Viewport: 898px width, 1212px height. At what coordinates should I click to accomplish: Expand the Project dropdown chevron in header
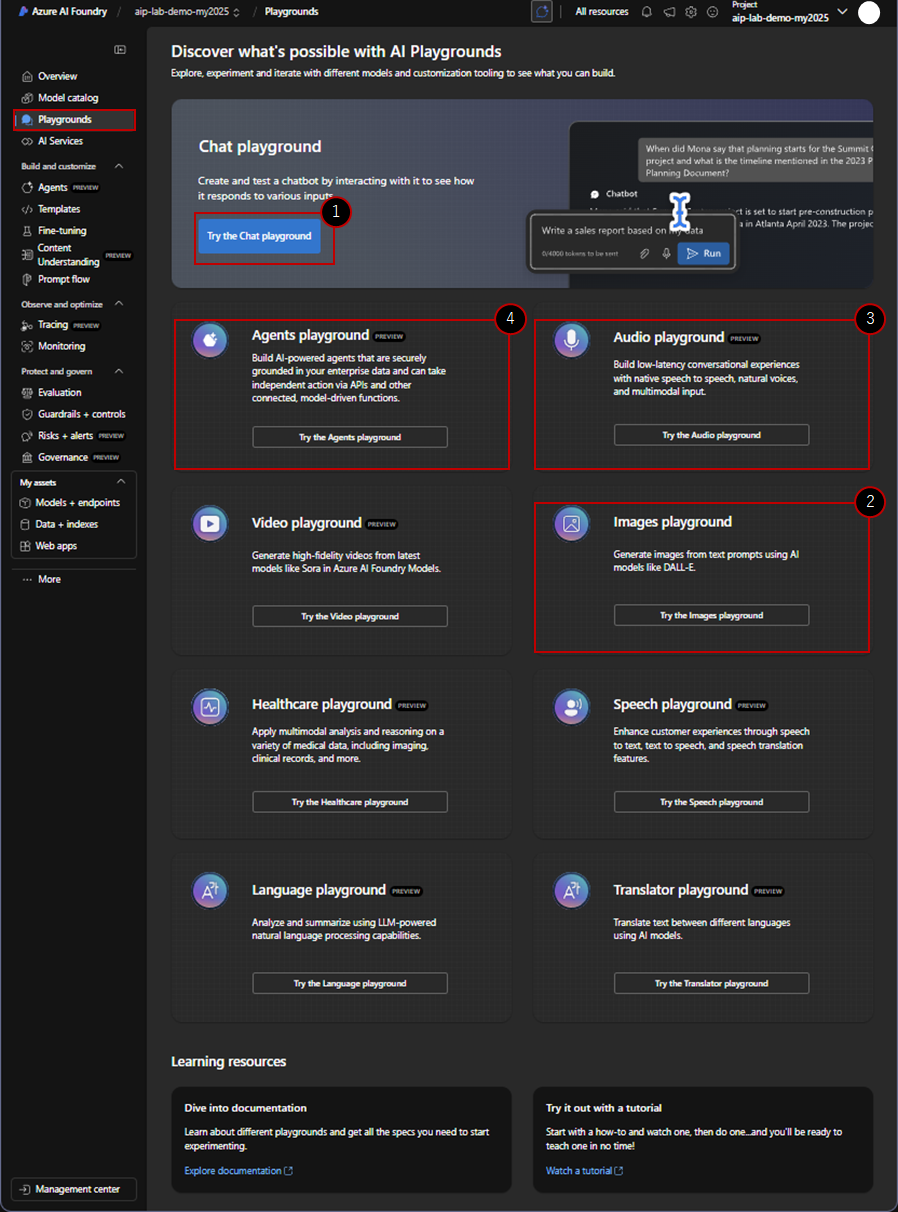[x=841, y=12]
